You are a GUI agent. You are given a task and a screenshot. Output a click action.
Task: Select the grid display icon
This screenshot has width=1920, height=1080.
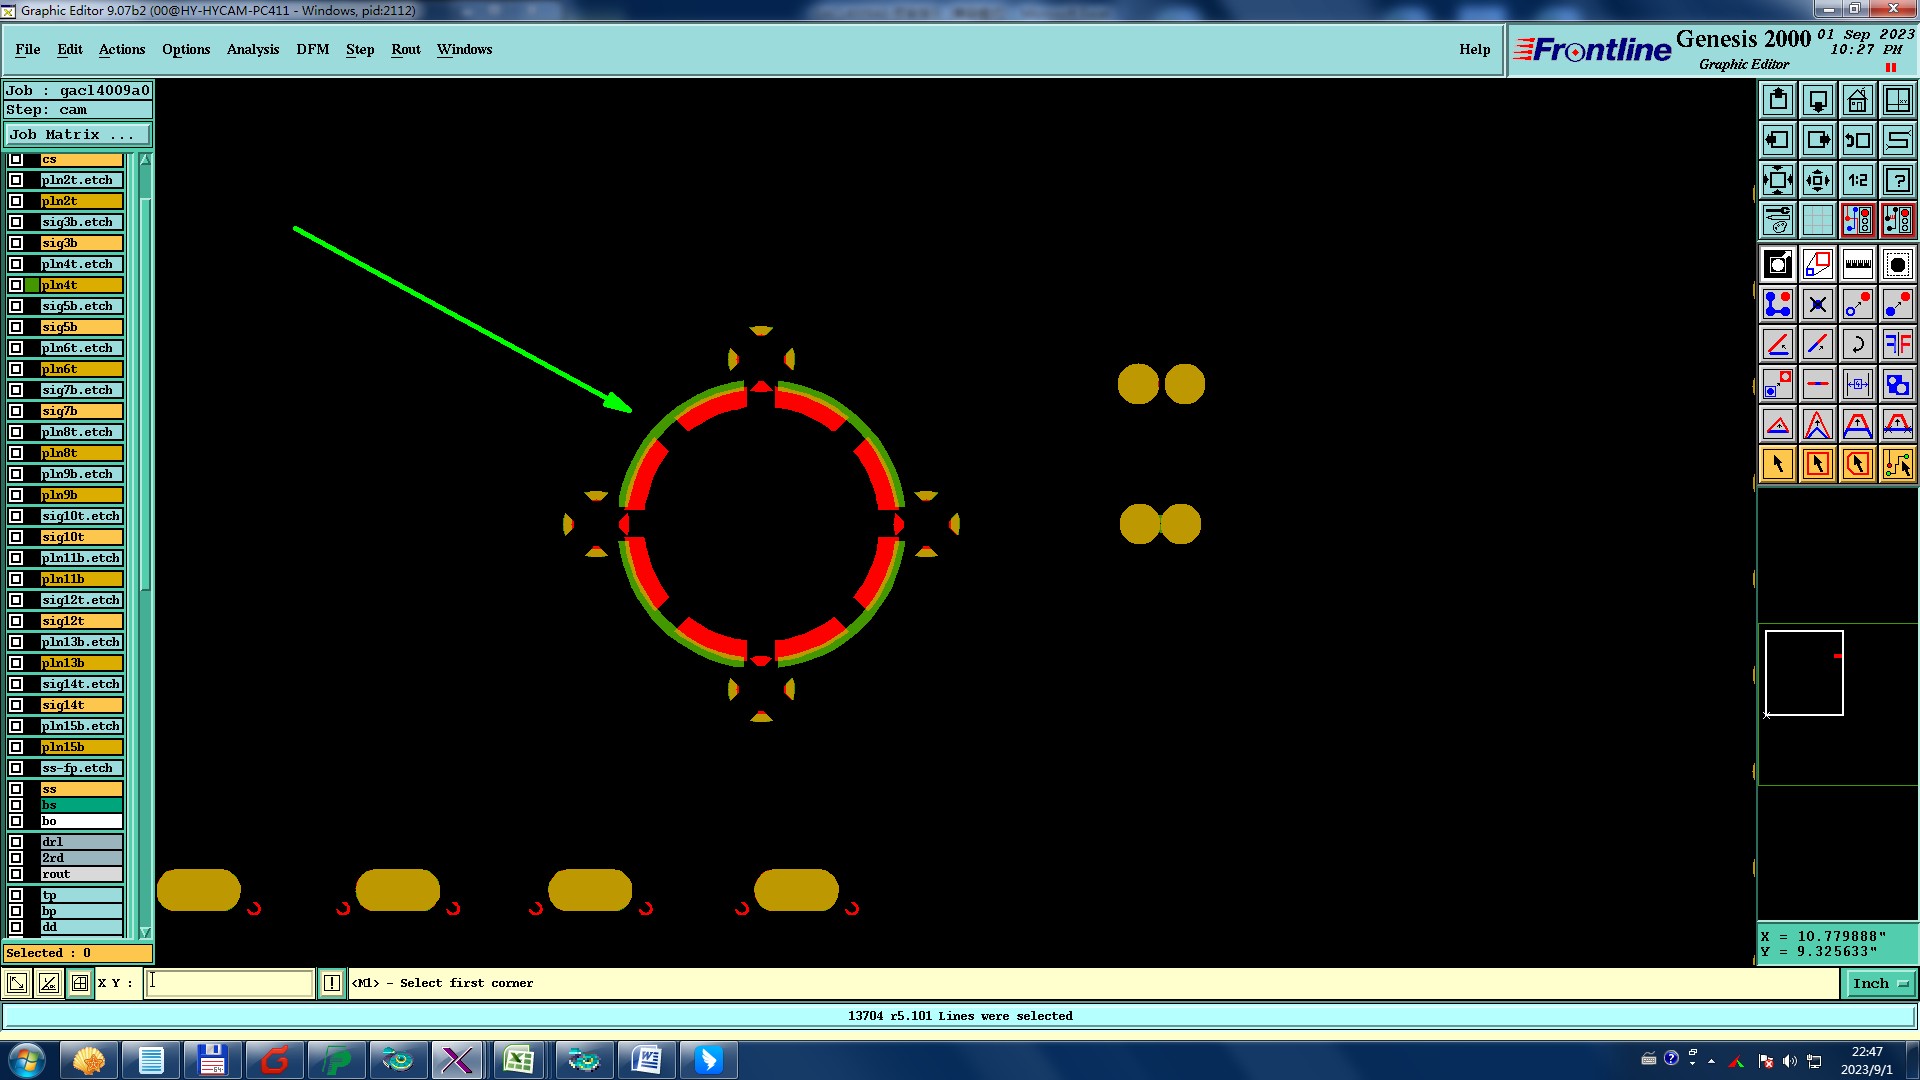pos(1817,220)
